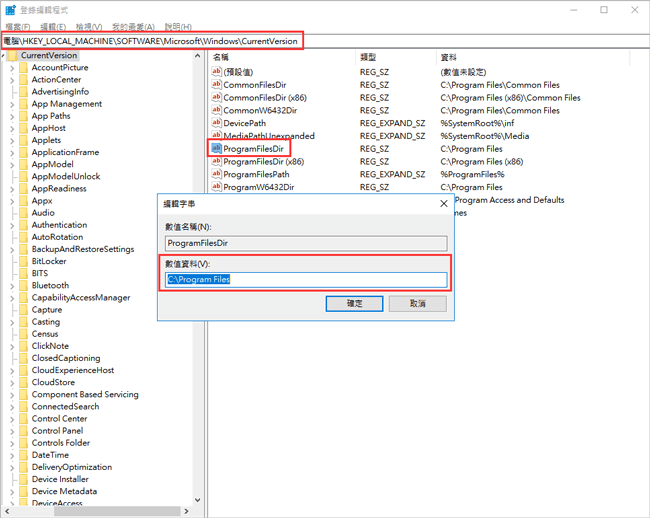Expand the Component Based Servicing key
The width and height of the screenshot is (650, 518).
click(x=10, y=394)
